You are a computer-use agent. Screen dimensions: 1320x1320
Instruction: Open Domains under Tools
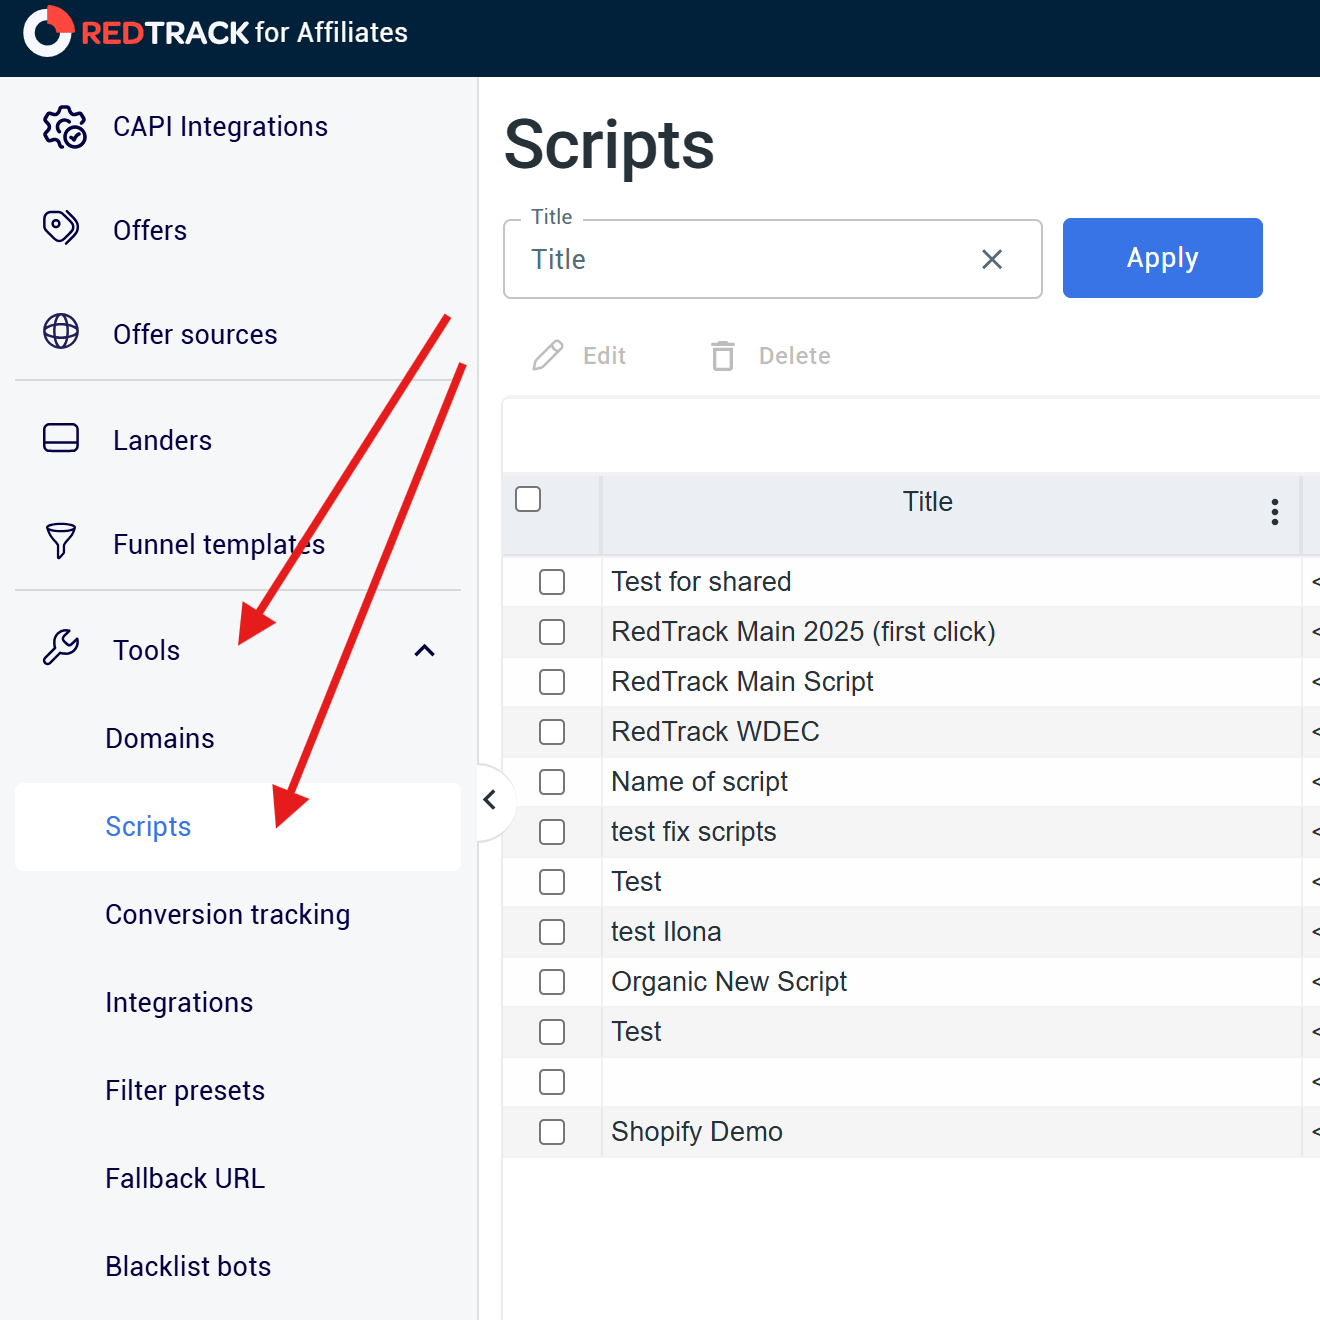click(x=160, y=739)
